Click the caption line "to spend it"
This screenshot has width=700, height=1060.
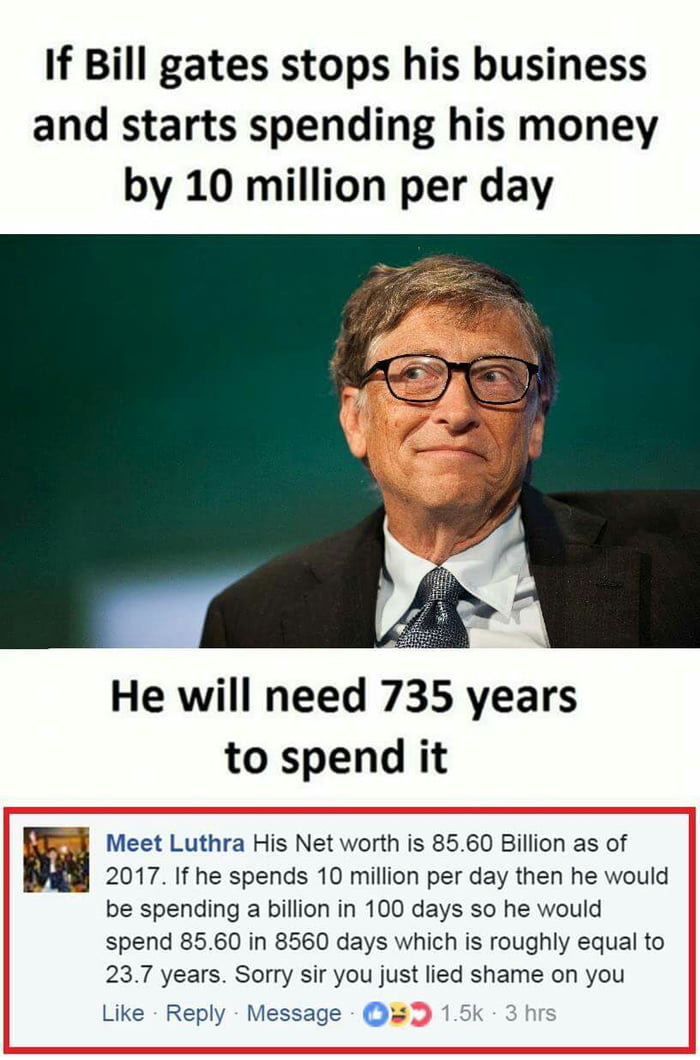[336, 758]
